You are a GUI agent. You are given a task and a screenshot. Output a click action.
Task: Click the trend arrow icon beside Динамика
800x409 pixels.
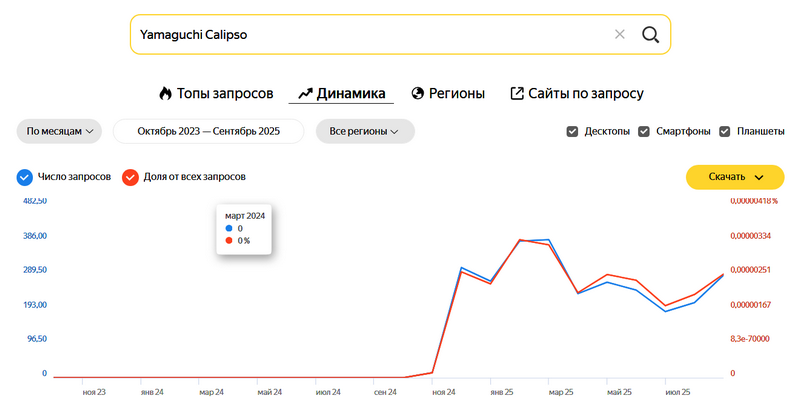pos(306,93)
